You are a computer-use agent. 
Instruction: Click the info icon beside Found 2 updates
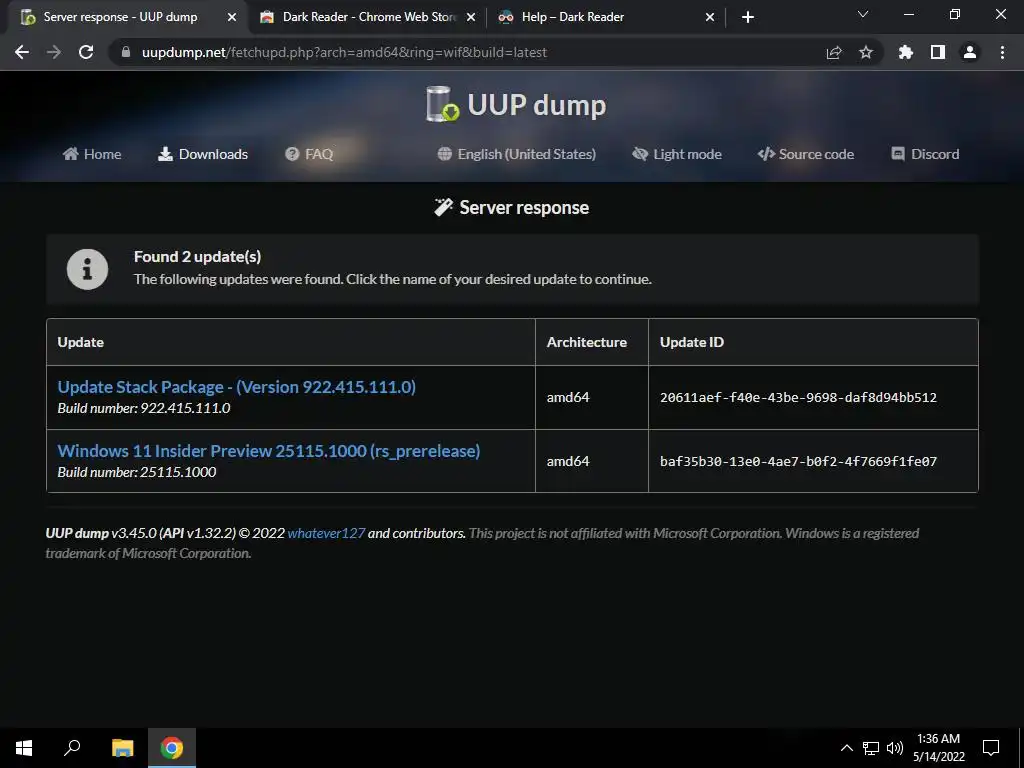pos(88,268)
